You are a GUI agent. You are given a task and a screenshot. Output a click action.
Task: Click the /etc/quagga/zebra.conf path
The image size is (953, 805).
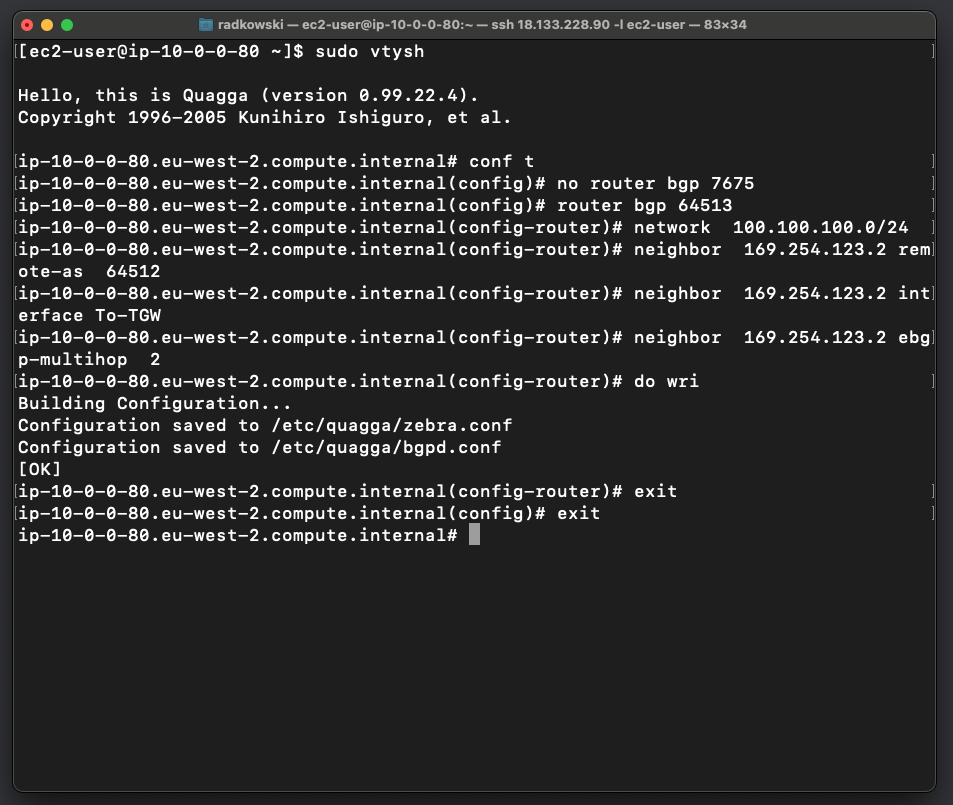point(391,425)
